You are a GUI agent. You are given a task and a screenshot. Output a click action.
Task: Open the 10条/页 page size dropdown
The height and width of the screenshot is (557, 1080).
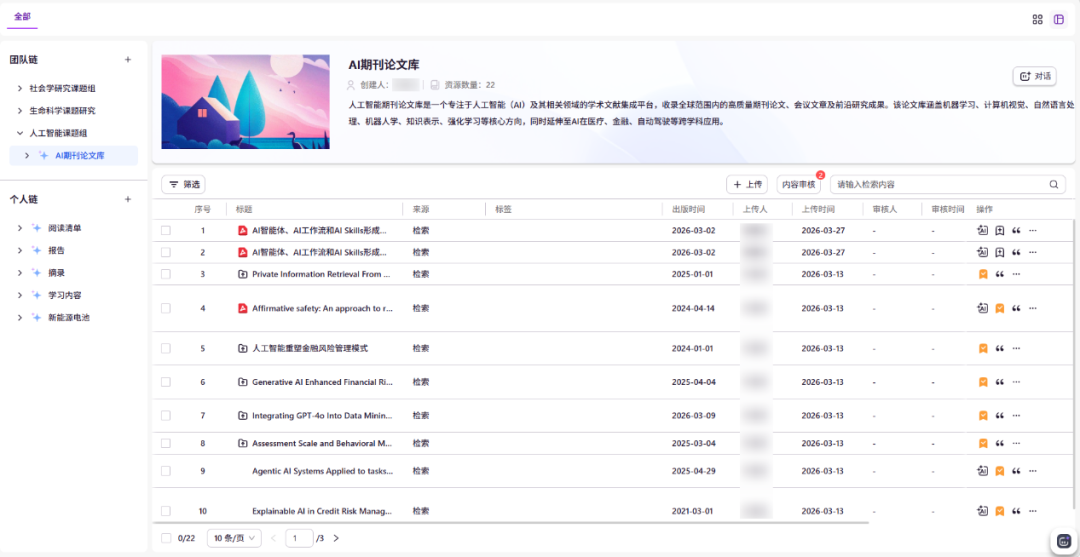(x=235, y=538)
